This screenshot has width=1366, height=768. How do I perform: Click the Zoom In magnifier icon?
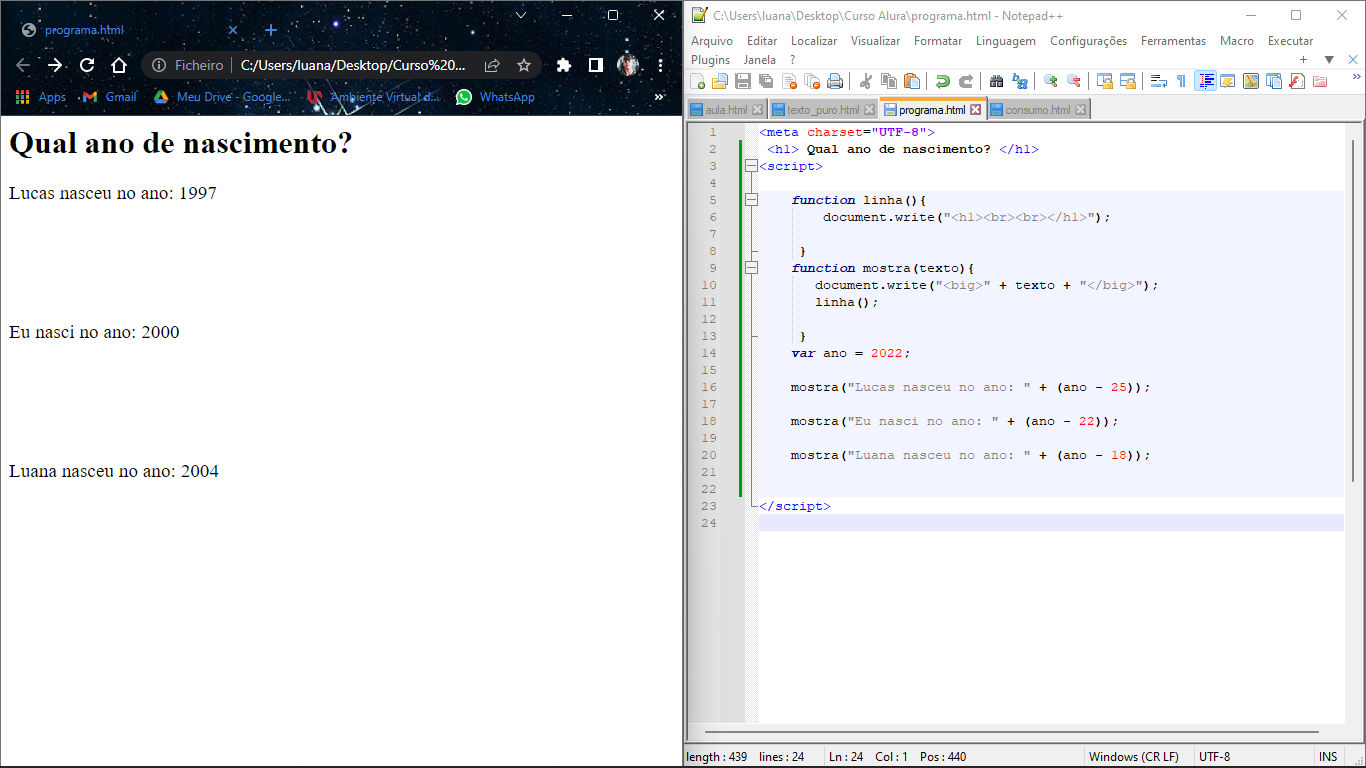pyautogui.click(x=1050, y=81)
